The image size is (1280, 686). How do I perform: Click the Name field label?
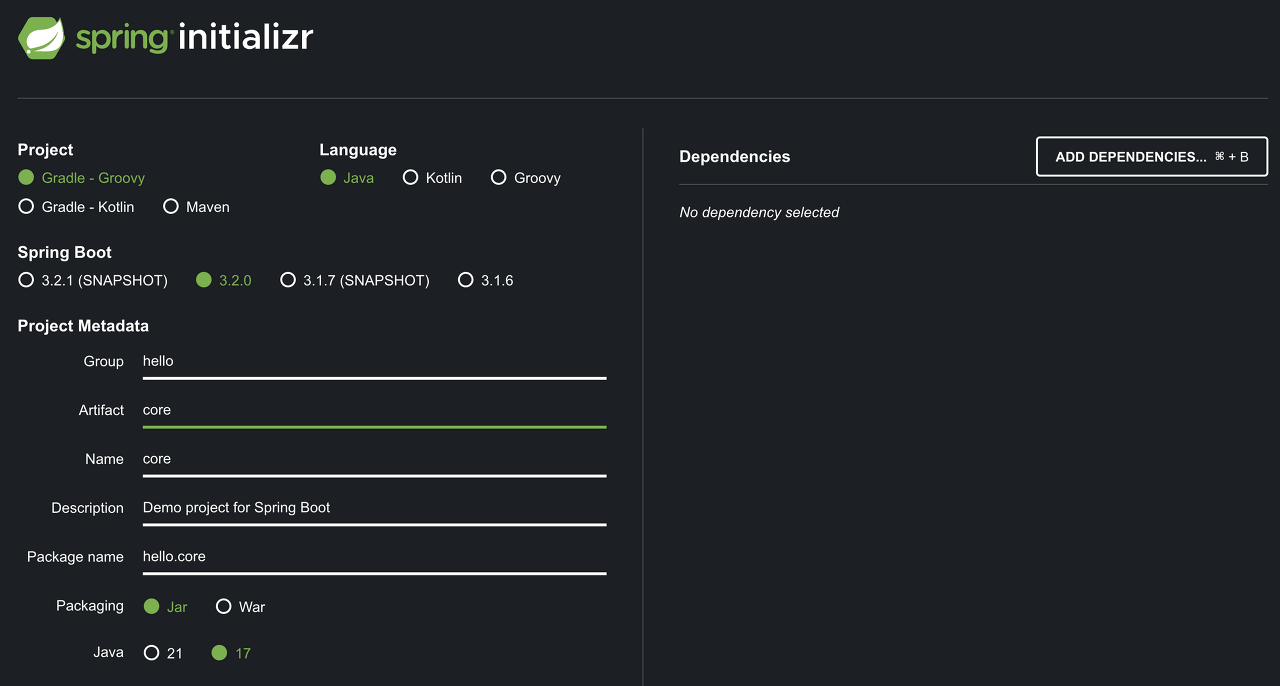105,459
